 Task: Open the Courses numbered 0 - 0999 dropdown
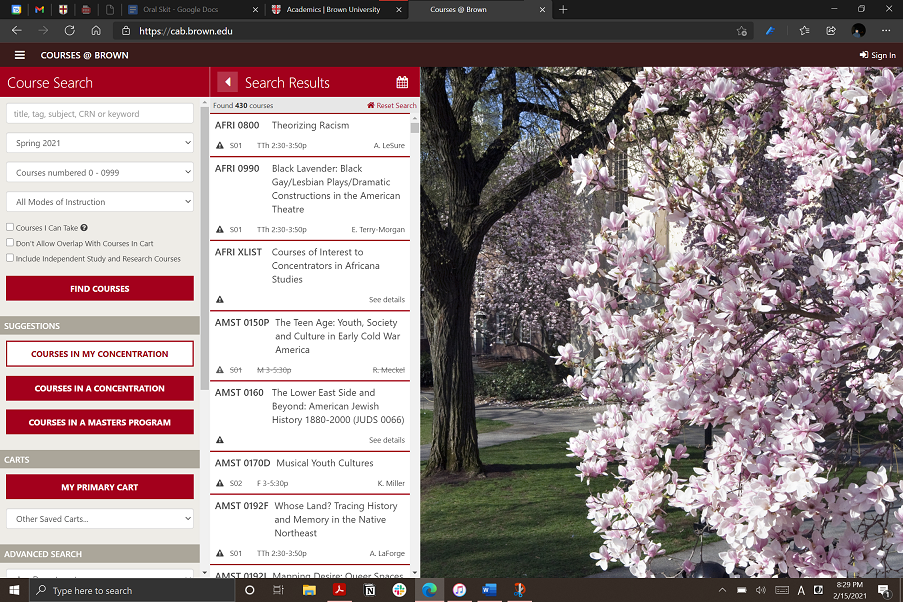100,173
